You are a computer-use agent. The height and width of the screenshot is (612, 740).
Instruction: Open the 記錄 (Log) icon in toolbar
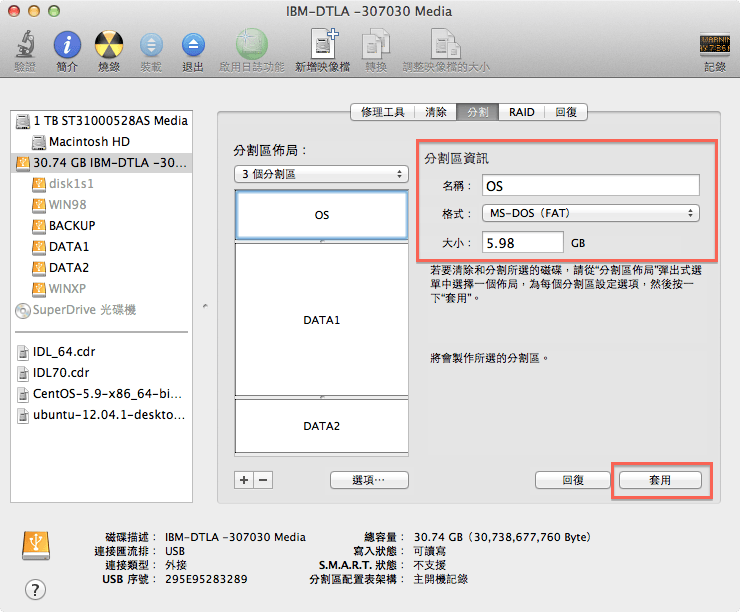tap(714, 45)
